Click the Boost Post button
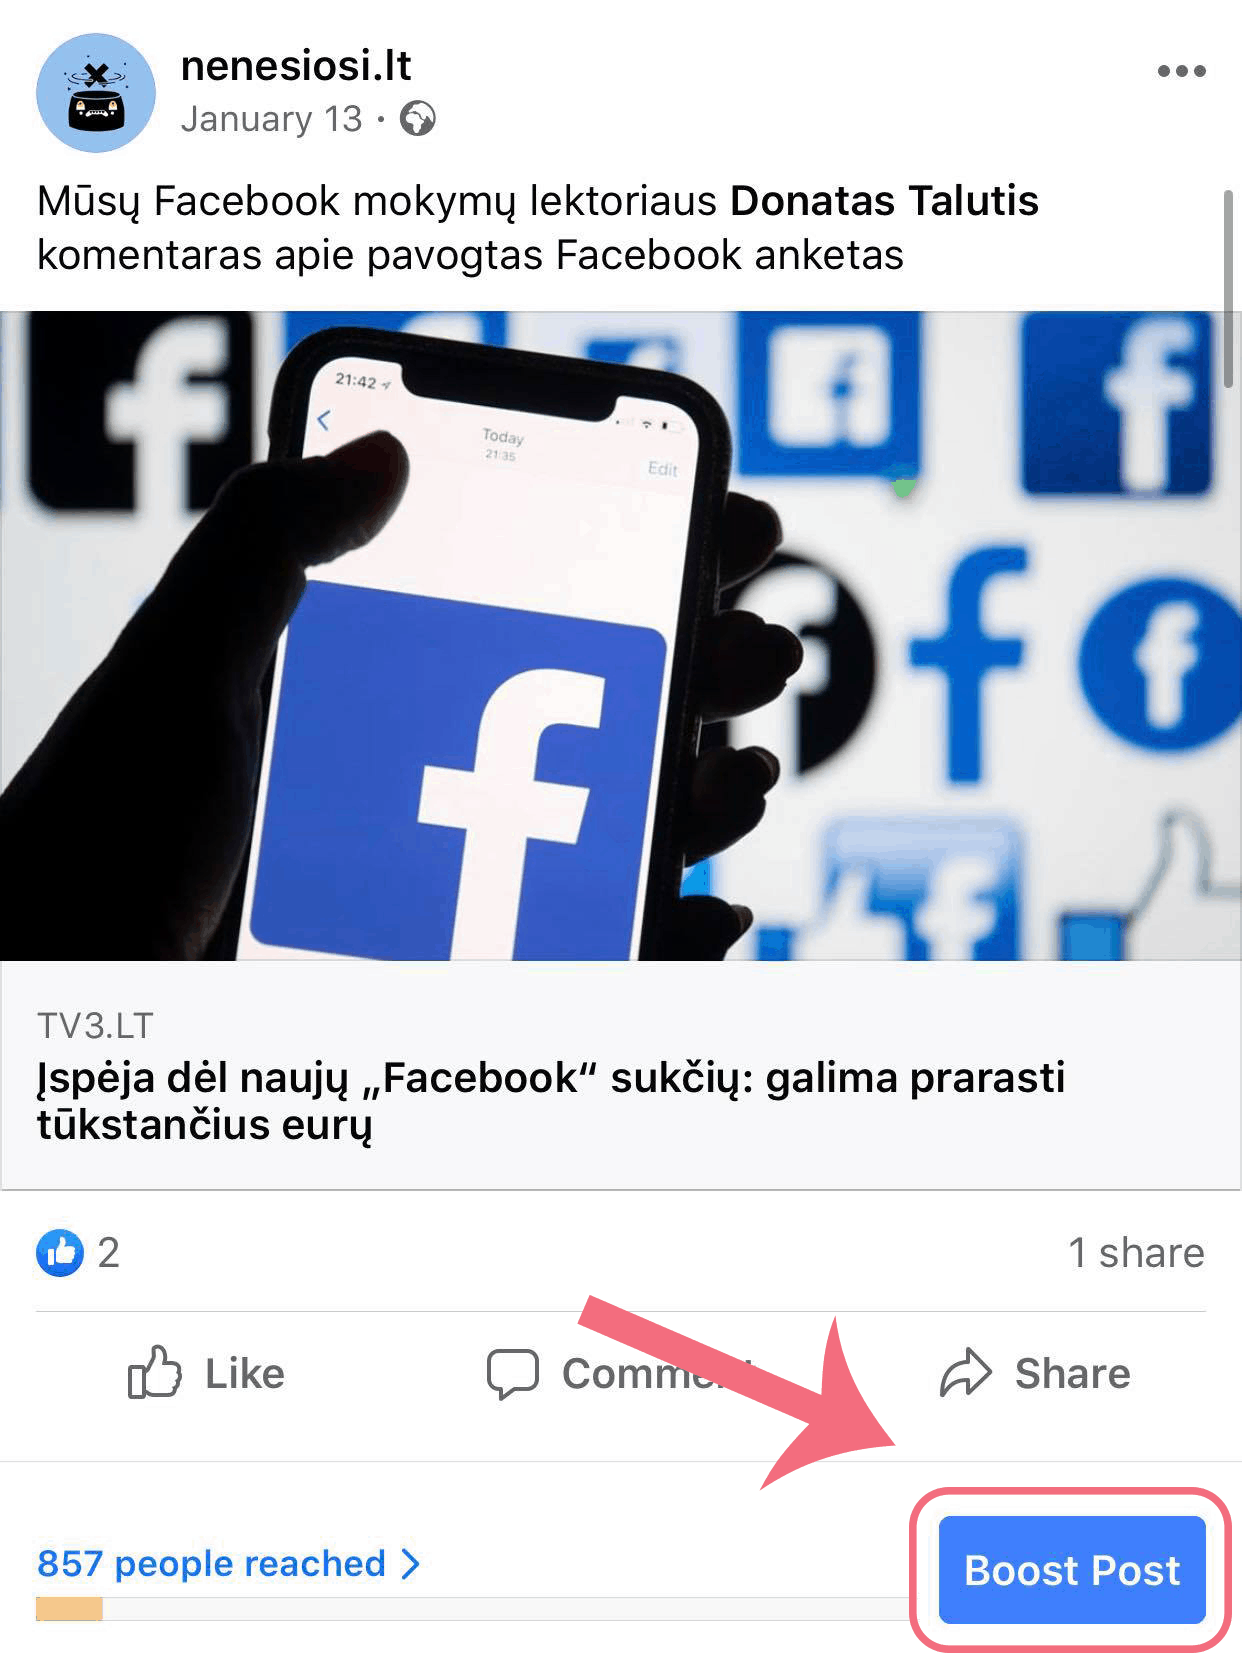 (1072, 1569)
